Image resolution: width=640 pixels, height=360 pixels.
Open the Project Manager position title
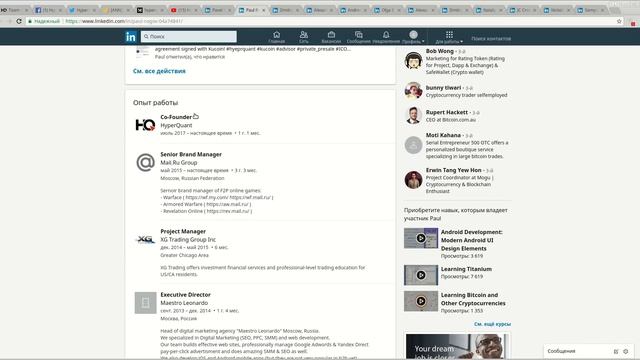click(x=183, y=231)
